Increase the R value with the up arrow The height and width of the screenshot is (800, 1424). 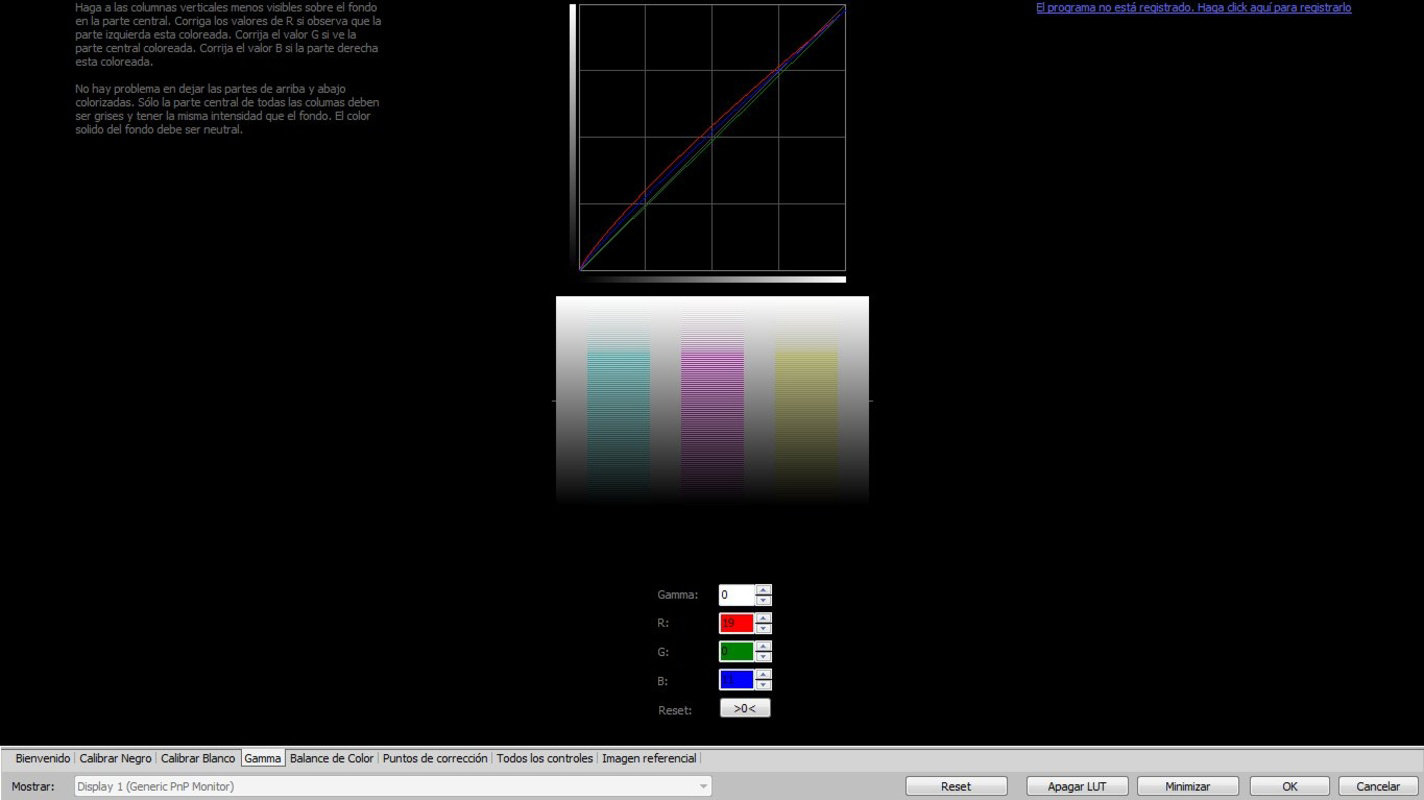point(764,618)
